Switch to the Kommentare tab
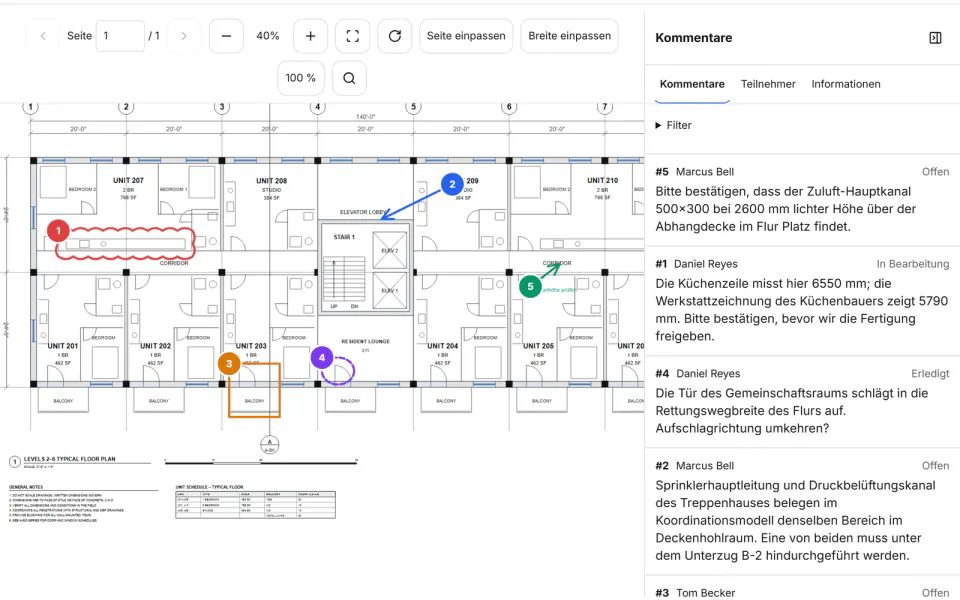This screenshot has width=960, height=600. pyautogui.click(x=692, y=84)
